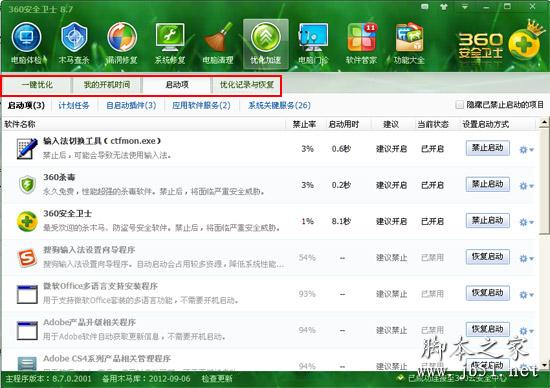This screenshot has width=550, height=388.
Task: Expand gear options for 360安全卫士 row
Action: (526, 222)
